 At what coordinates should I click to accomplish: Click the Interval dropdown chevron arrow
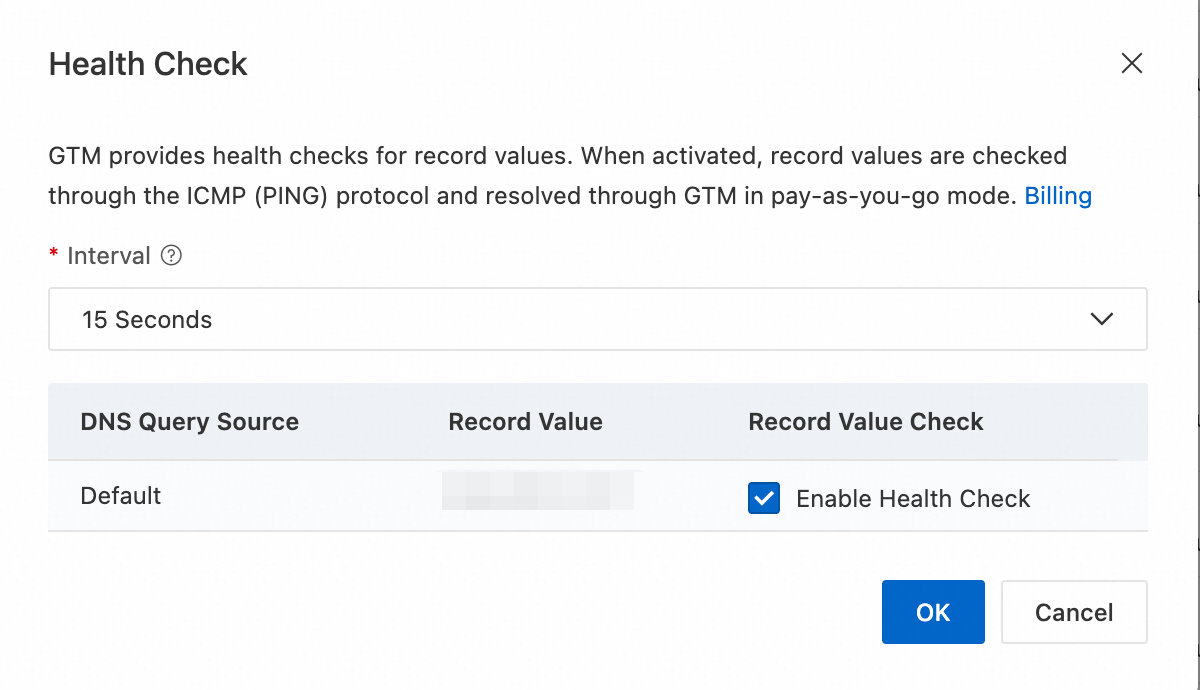click(x=1101, y=320)
